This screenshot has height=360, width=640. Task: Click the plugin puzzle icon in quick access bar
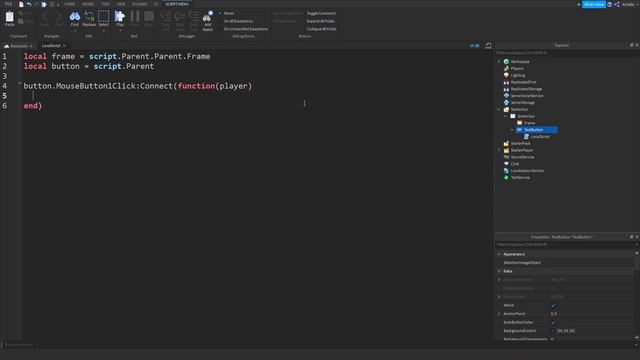click(44, 4)
